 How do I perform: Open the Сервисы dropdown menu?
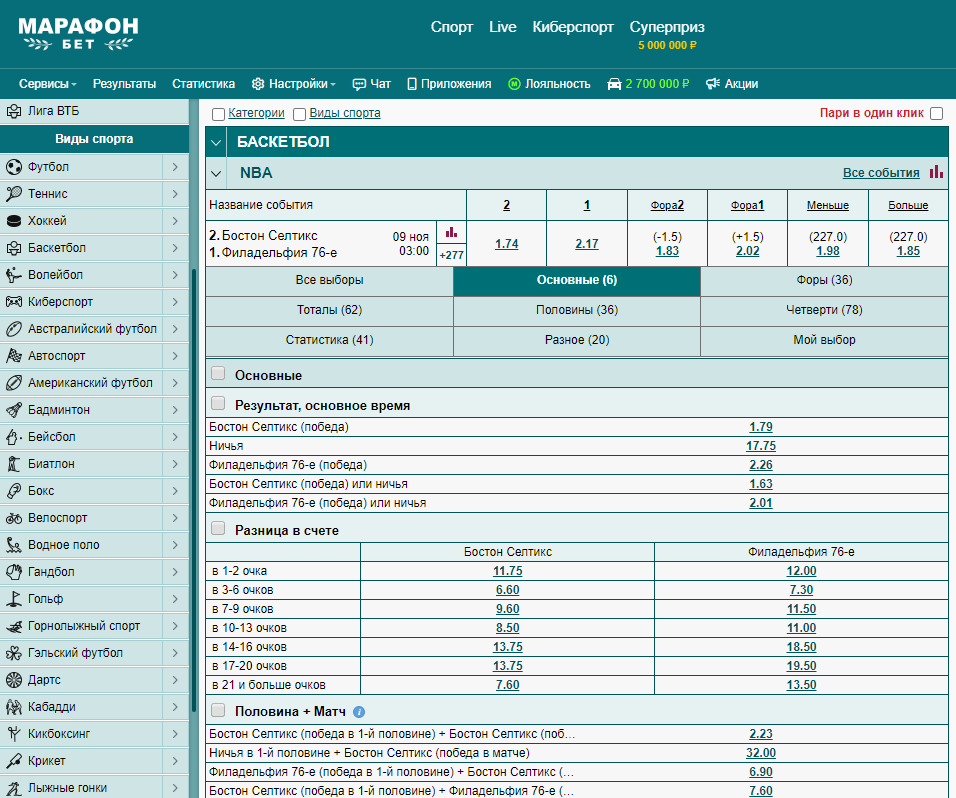pos(48,84)
